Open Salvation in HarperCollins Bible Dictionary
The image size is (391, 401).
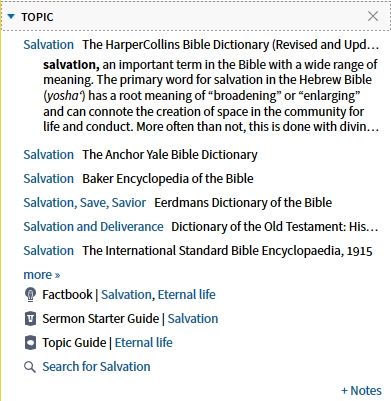(x=49, y=45)
